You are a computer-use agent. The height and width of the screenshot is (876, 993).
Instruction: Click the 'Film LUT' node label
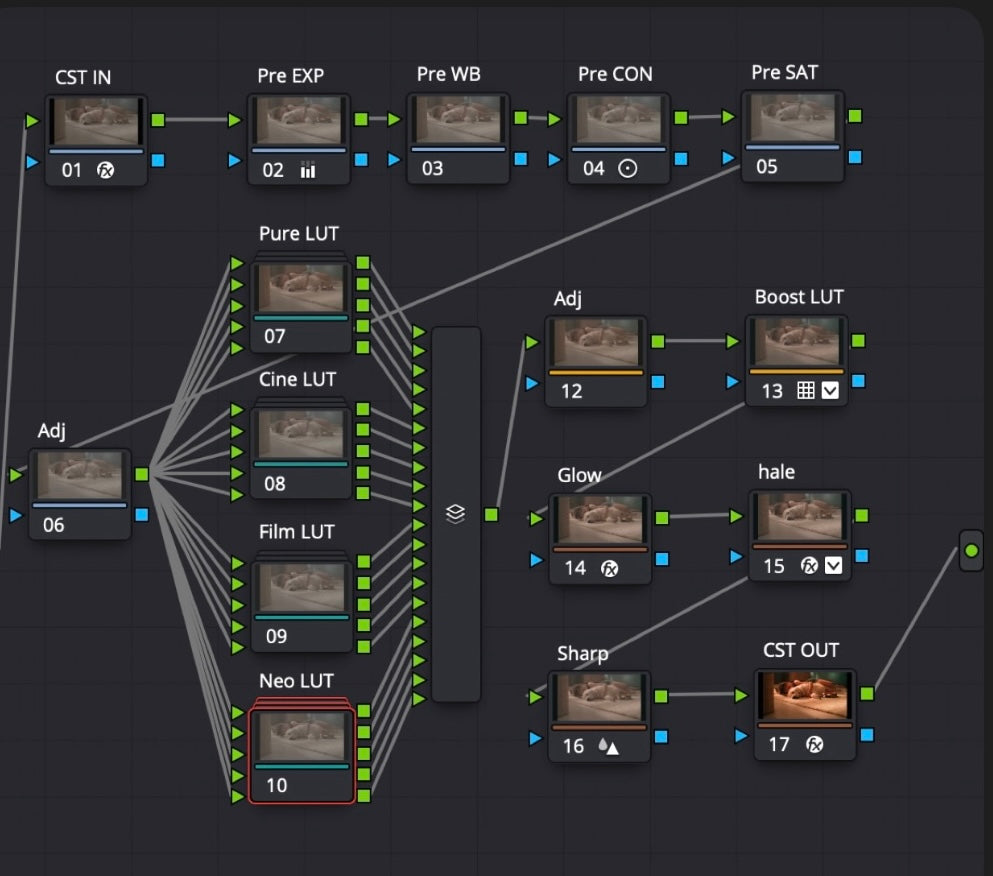click(296, 532)
